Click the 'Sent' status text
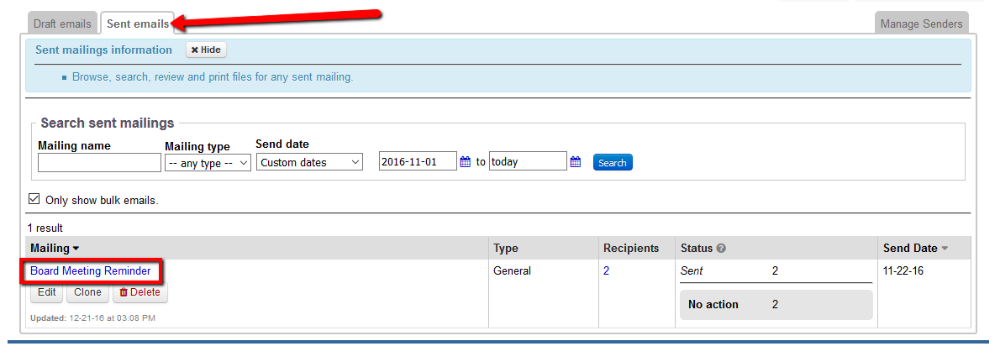1000x362 pixels. tap(691, 271)
